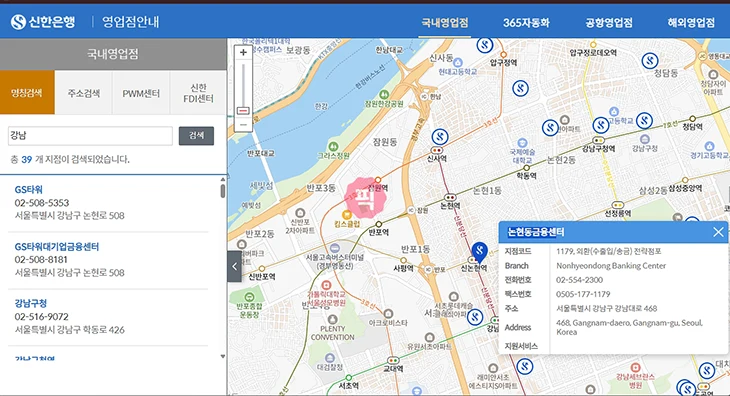The image size is (730, 396).
Task: Click phone number 02-508-5353
Action: (42, 203)
